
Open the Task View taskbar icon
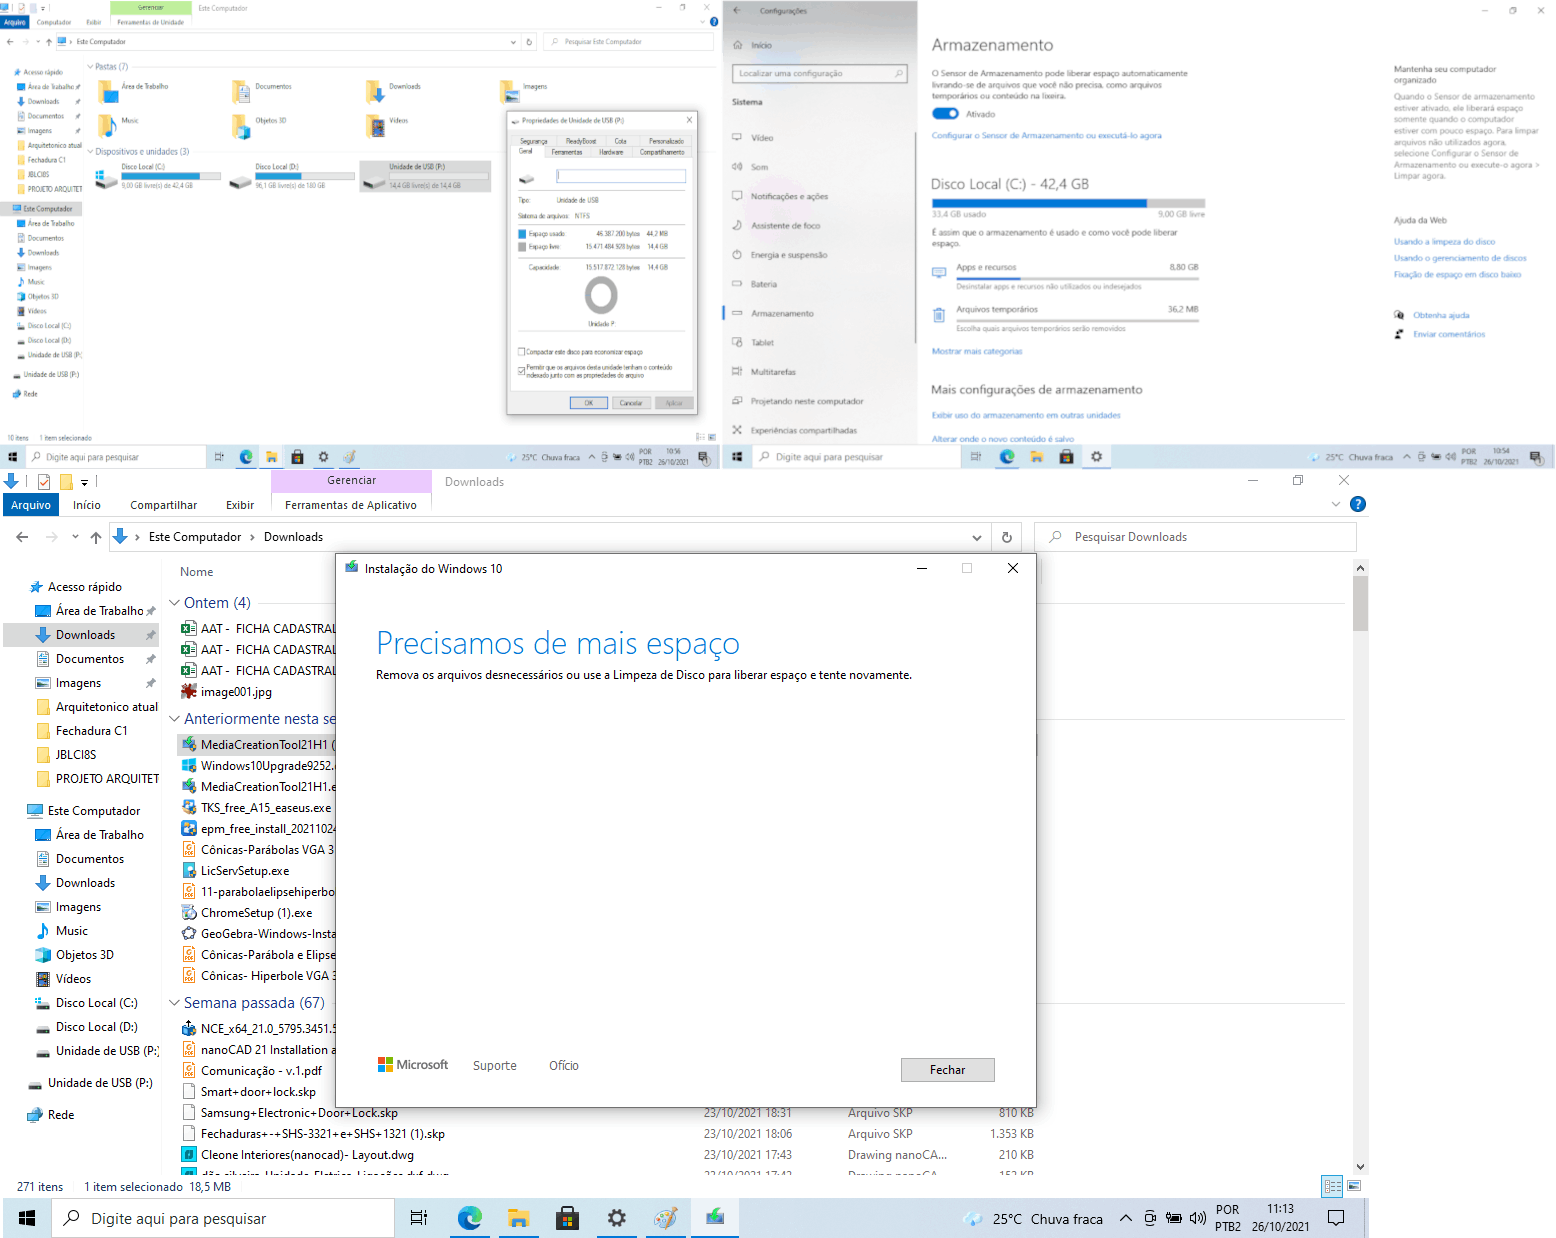[419, 1218]
